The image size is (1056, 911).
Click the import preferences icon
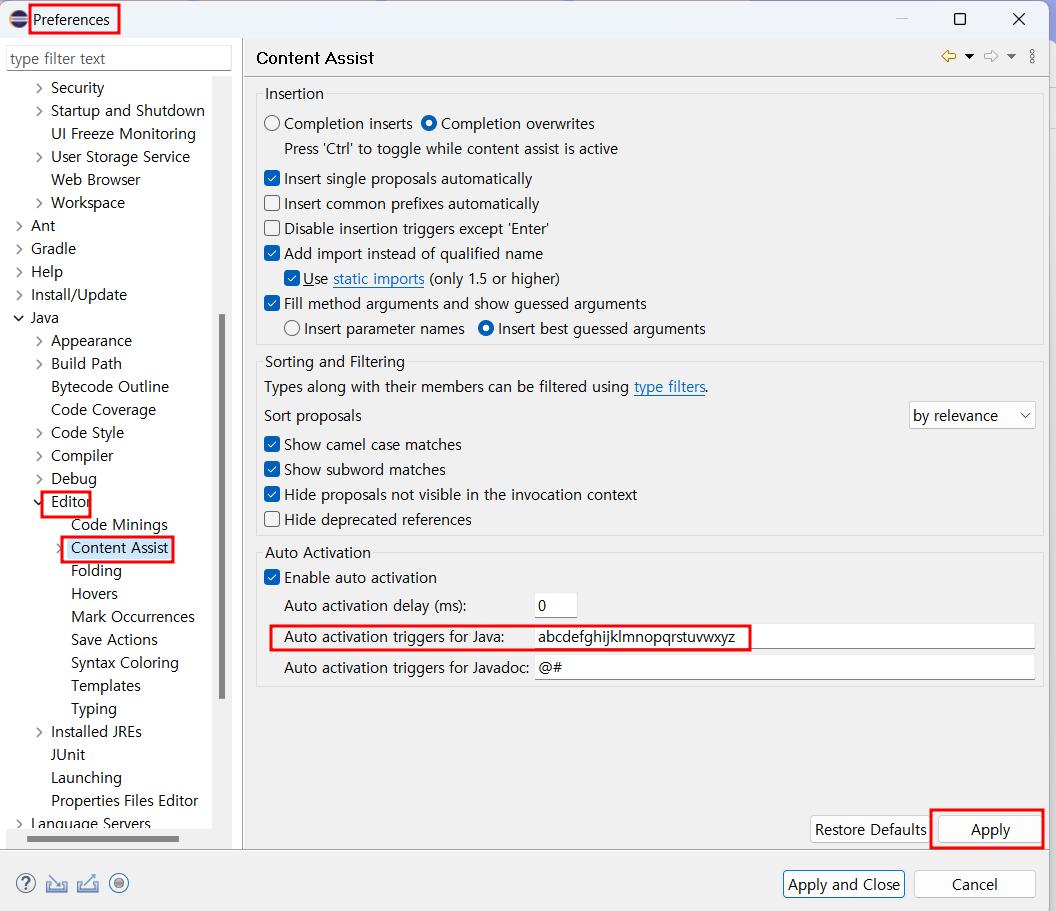(x=57, y=883)
